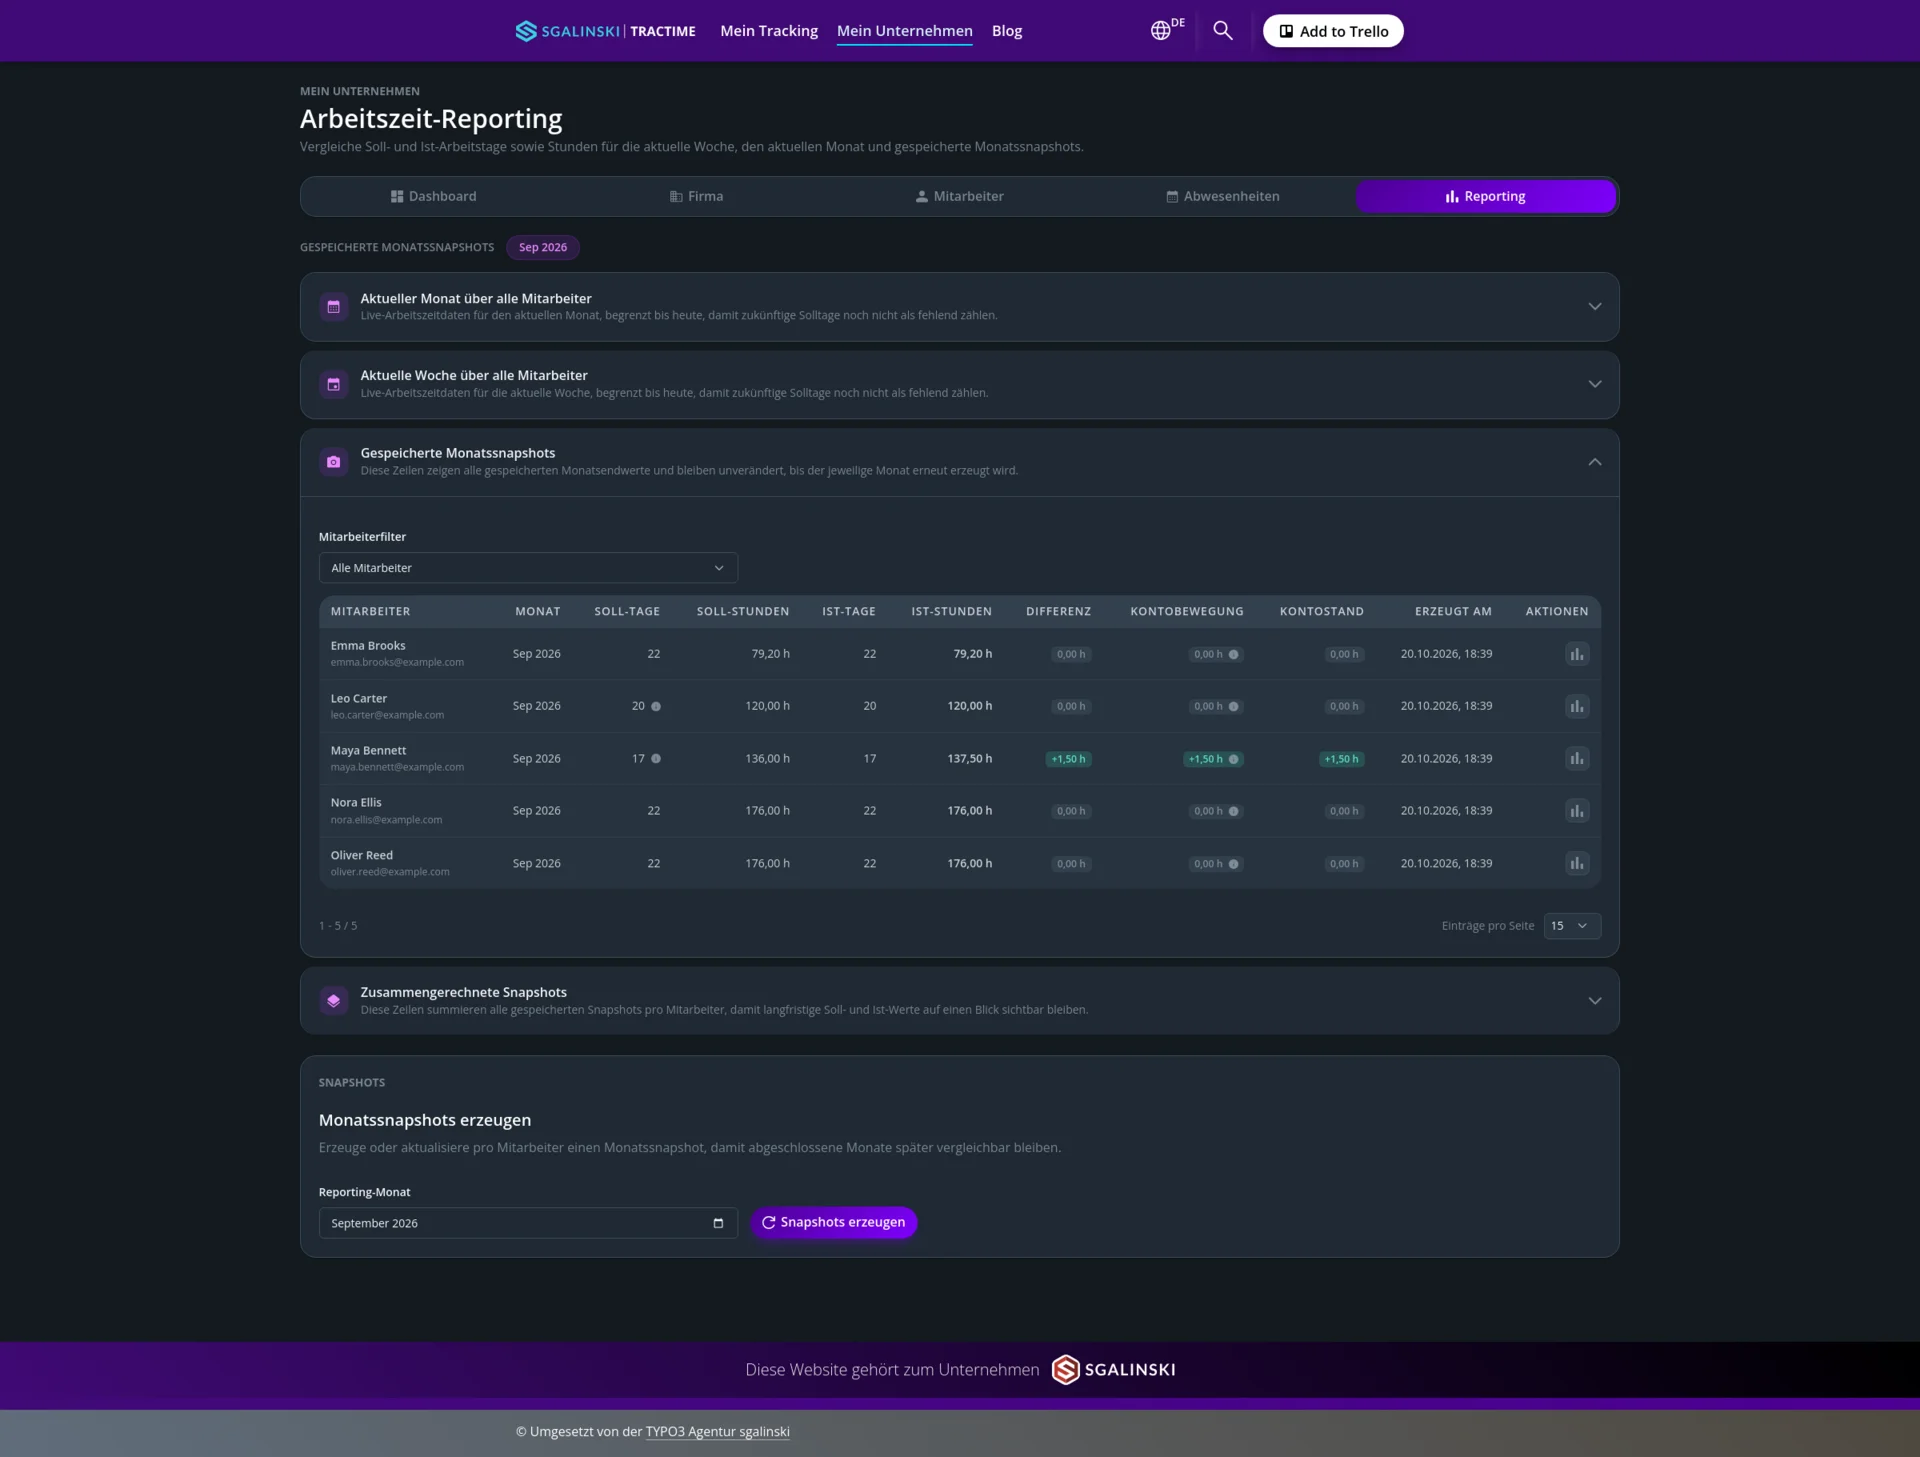Sort by the Ist-Stunden column header
The height and width of the screenshot is (1457, 1920).
click(951, 611)
